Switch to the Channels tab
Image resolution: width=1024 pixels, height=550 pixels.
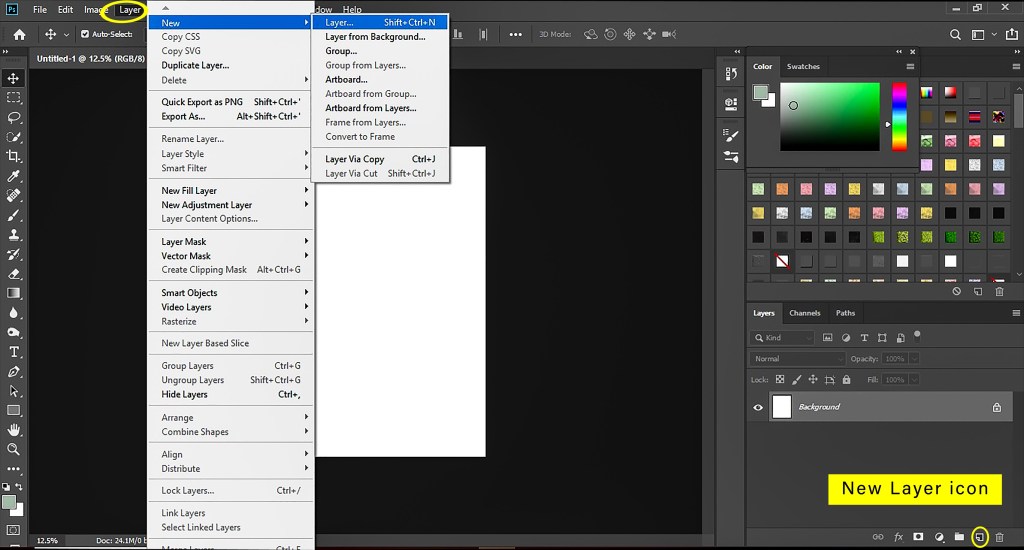[804, 313]
